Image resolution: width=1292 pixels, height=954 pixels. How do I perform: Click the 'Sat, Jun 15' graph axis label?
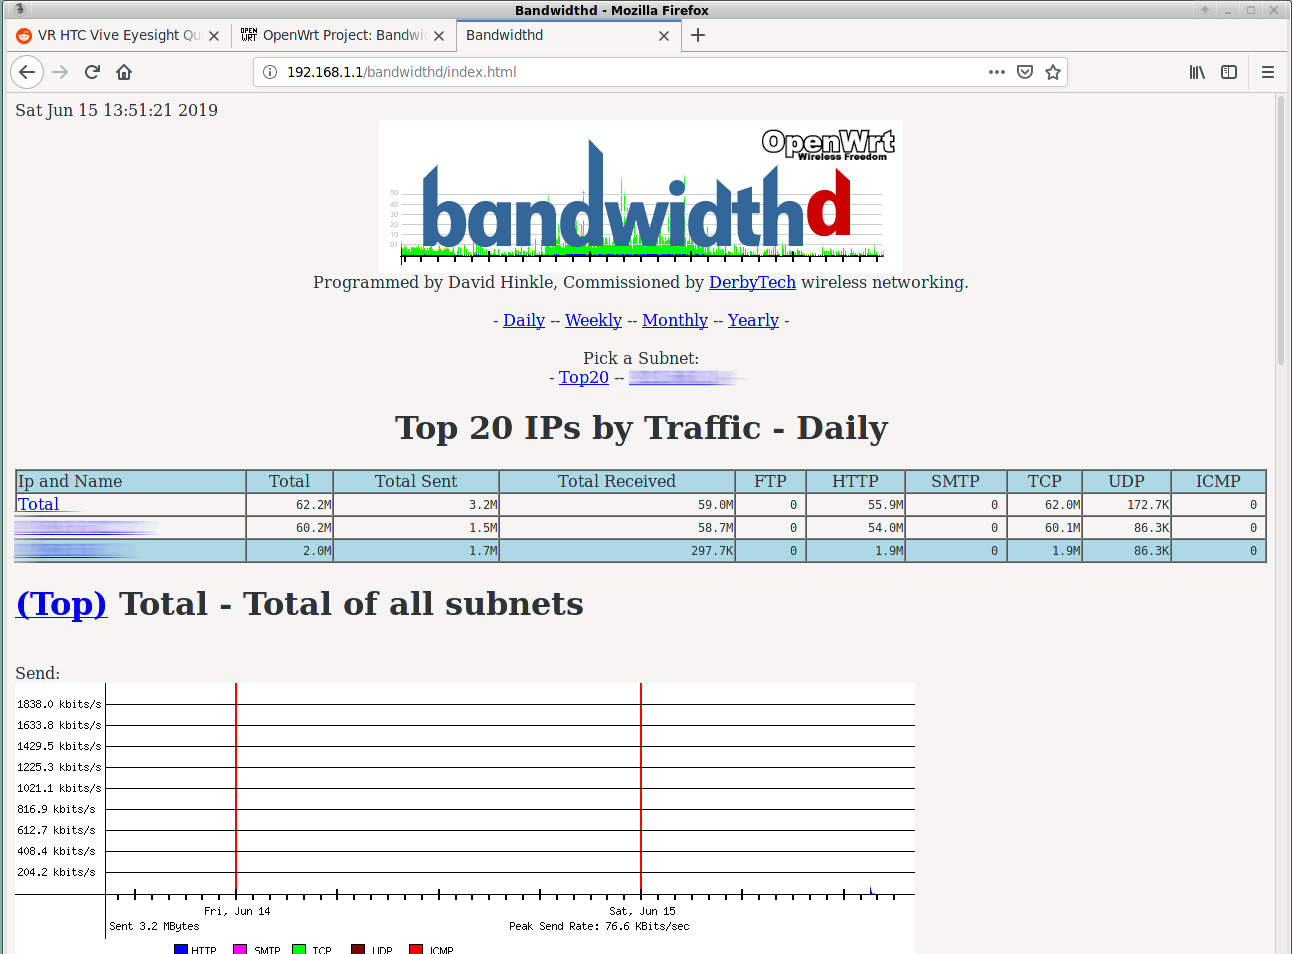tap(642, 911)
